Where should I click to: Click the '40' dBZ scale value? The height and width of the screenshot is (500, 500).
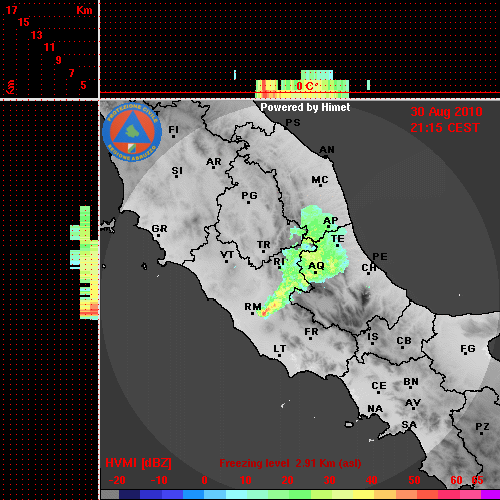tap(372, 480)
